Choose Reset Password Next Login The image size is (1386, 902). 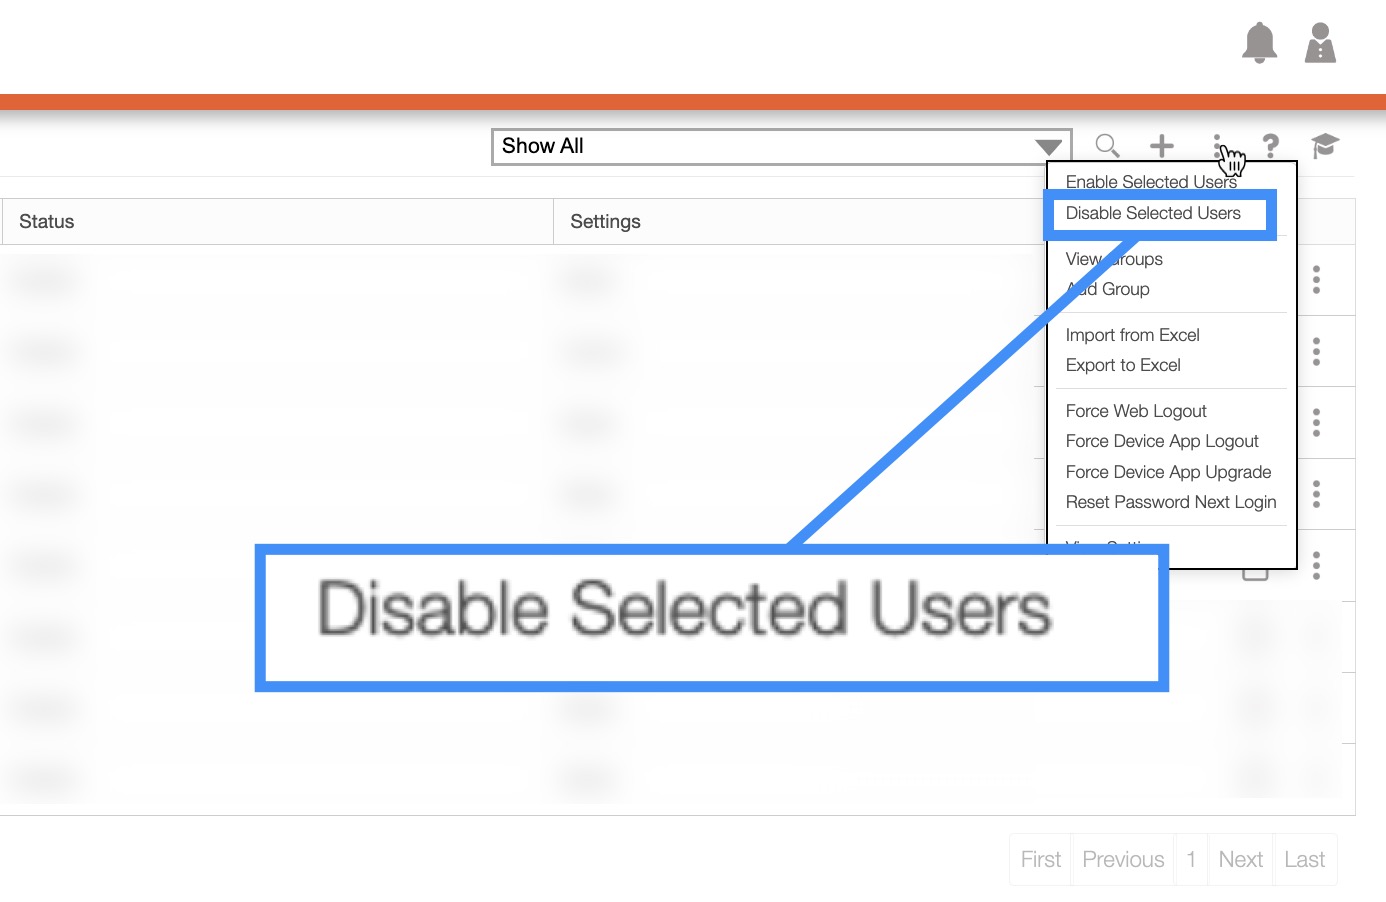(1171, 502)
